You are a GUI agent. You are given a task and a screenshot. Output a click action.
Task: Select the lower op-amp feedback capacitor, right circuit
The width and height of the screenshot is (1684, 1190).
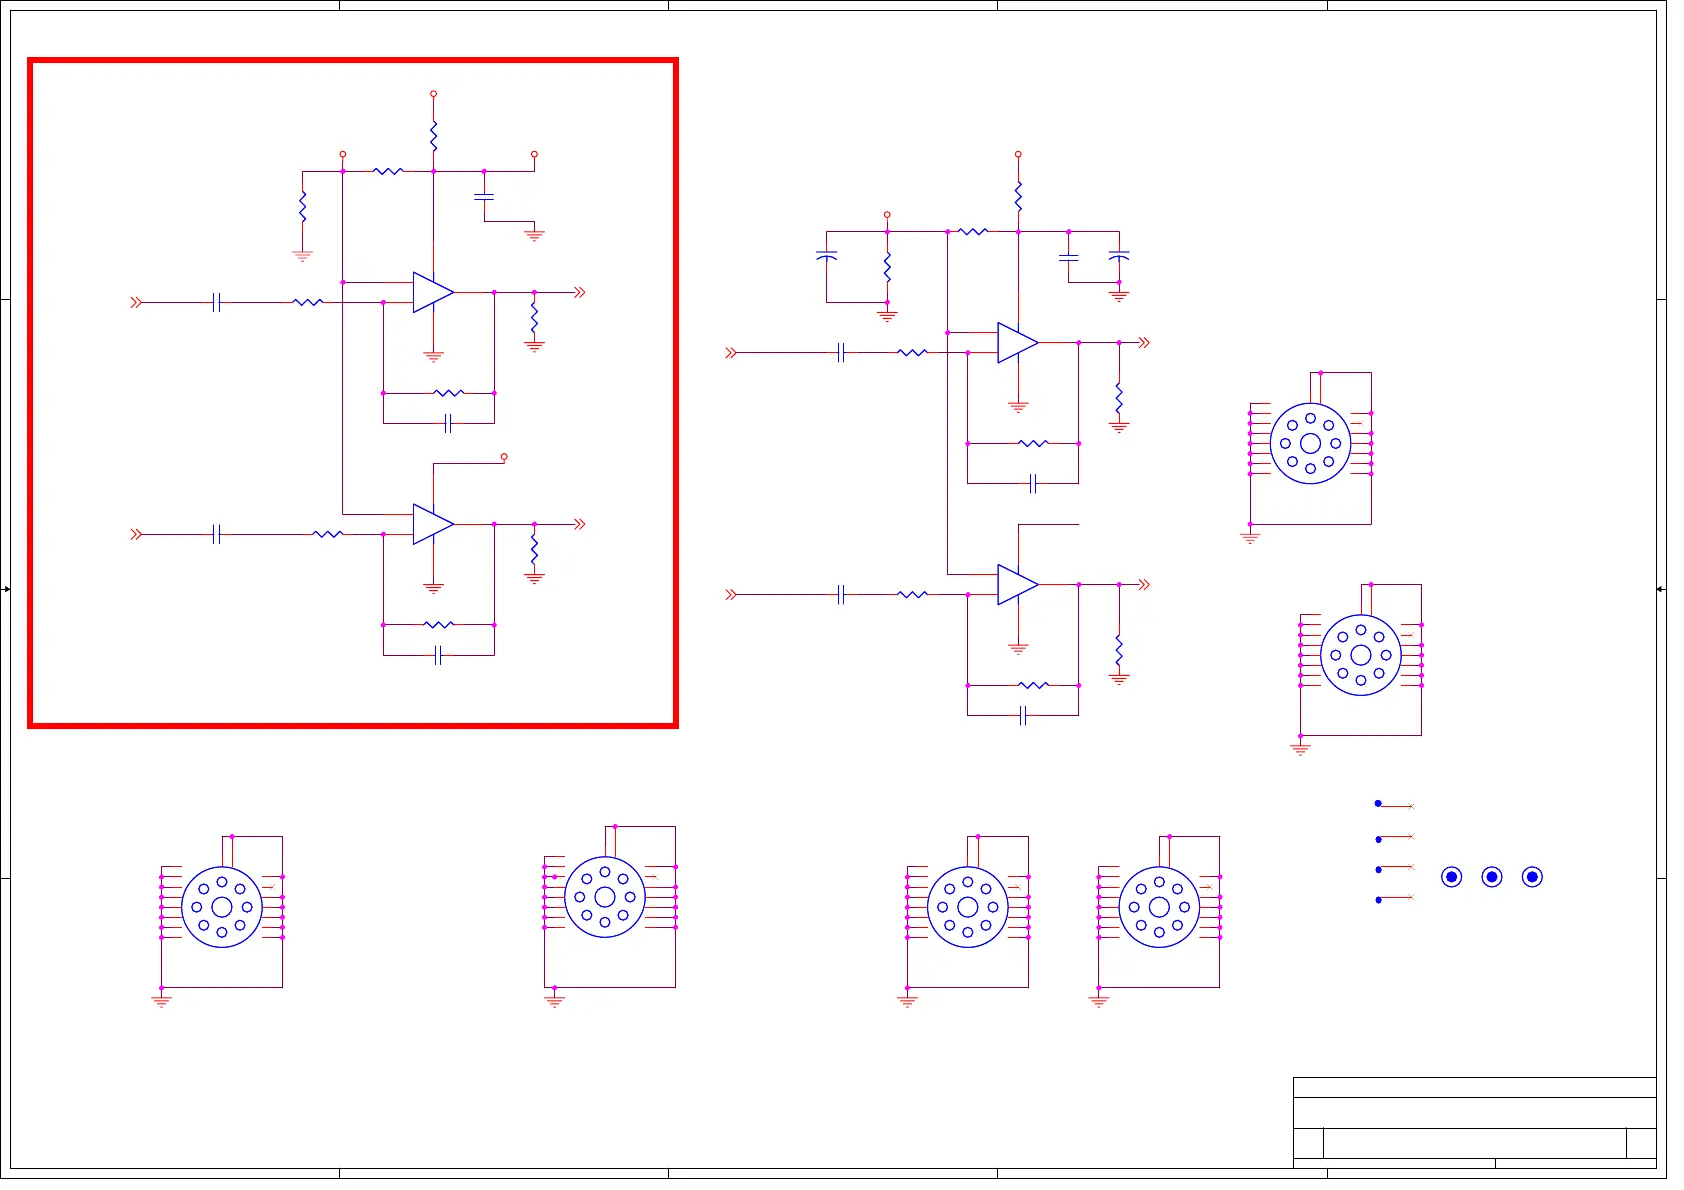click(1023, 716)
